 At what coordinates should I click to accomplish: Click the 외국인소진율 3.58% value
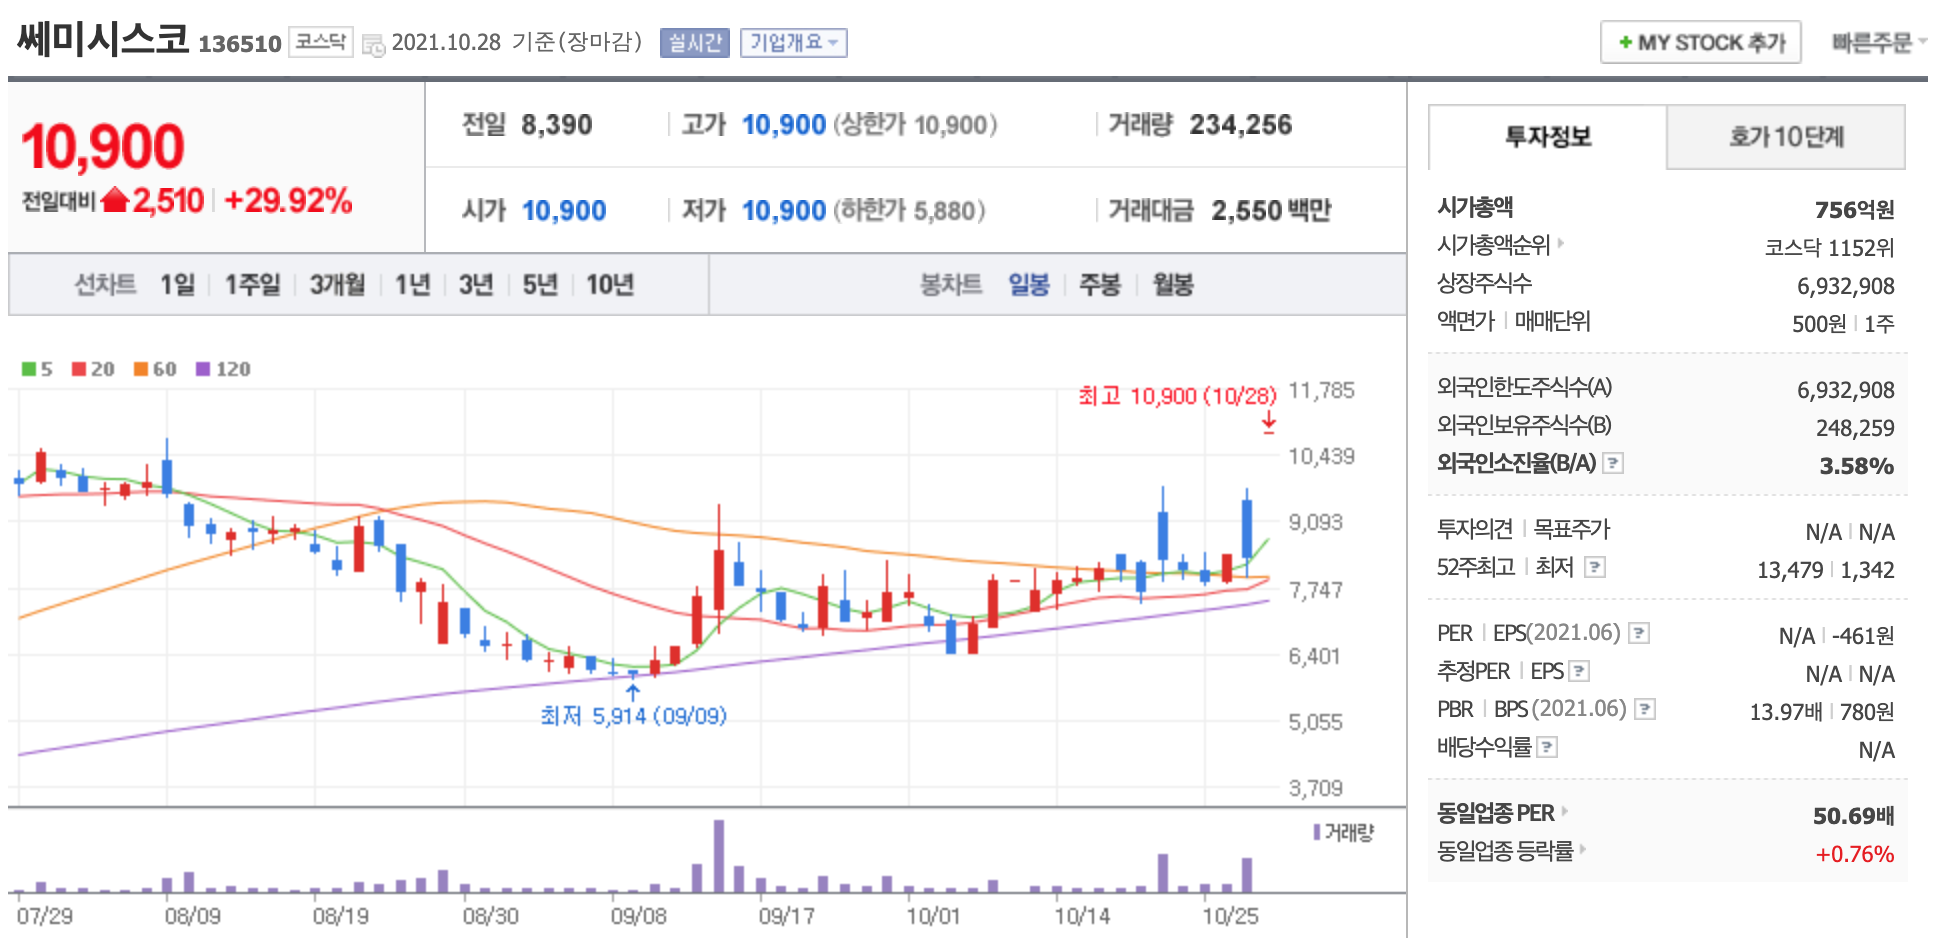pos(1857,466)
